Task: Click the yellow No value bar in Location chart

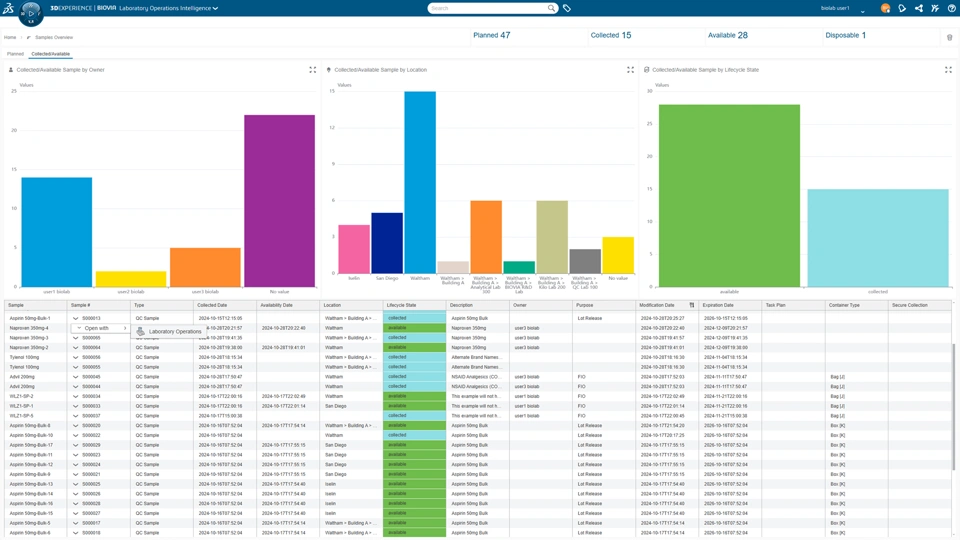Action: 618,255
